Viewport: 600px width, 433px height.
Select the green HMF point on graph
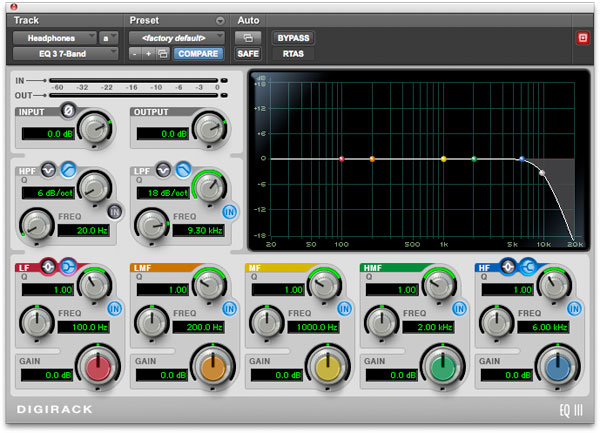(x=474, y=159)
